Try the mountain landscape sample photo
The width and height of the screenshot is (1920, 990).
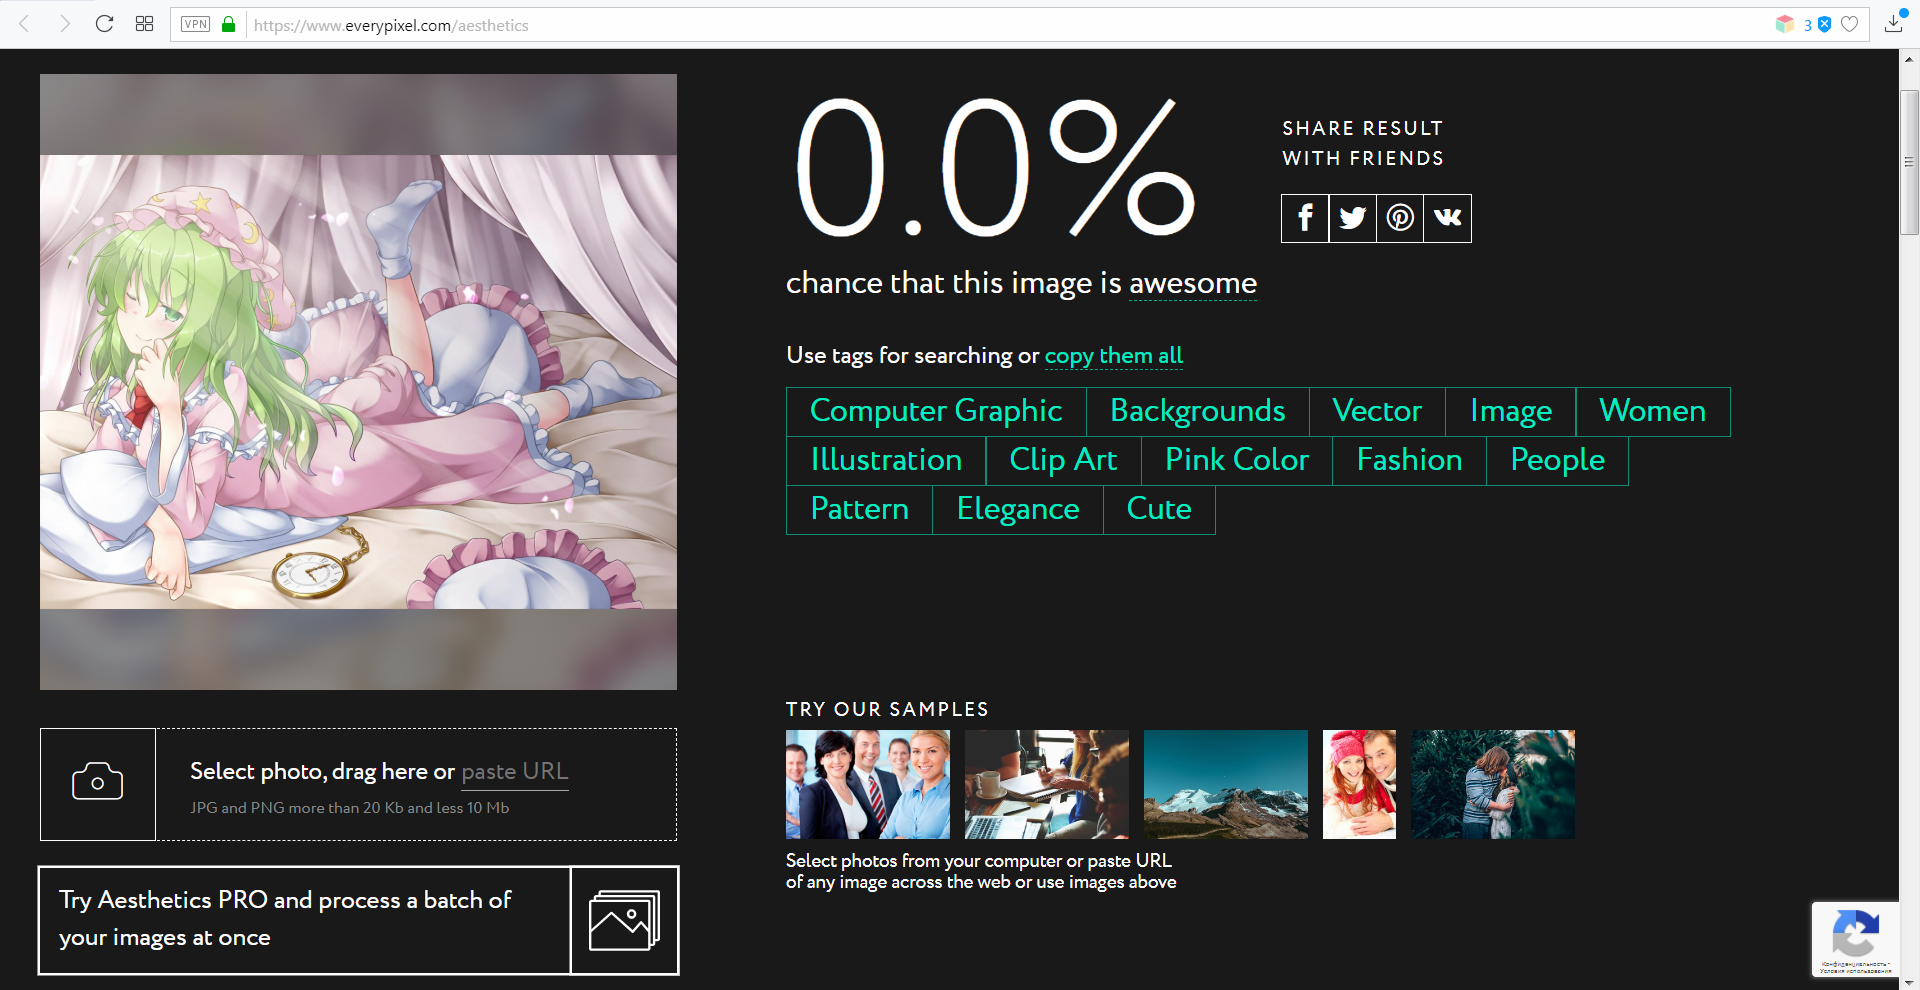coord(1226,784)
